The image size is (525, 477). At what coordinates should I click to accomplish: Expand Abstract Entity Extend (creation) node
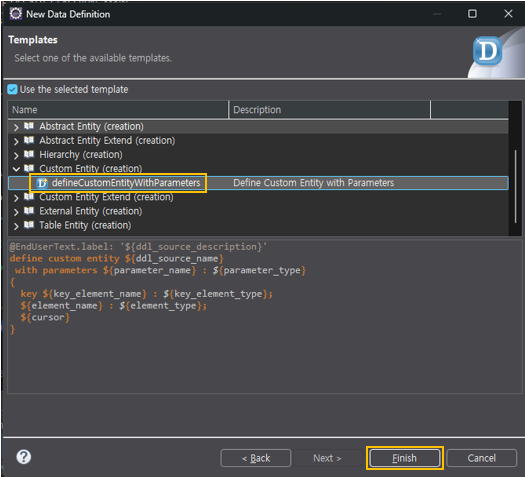[x=16, y=141]
